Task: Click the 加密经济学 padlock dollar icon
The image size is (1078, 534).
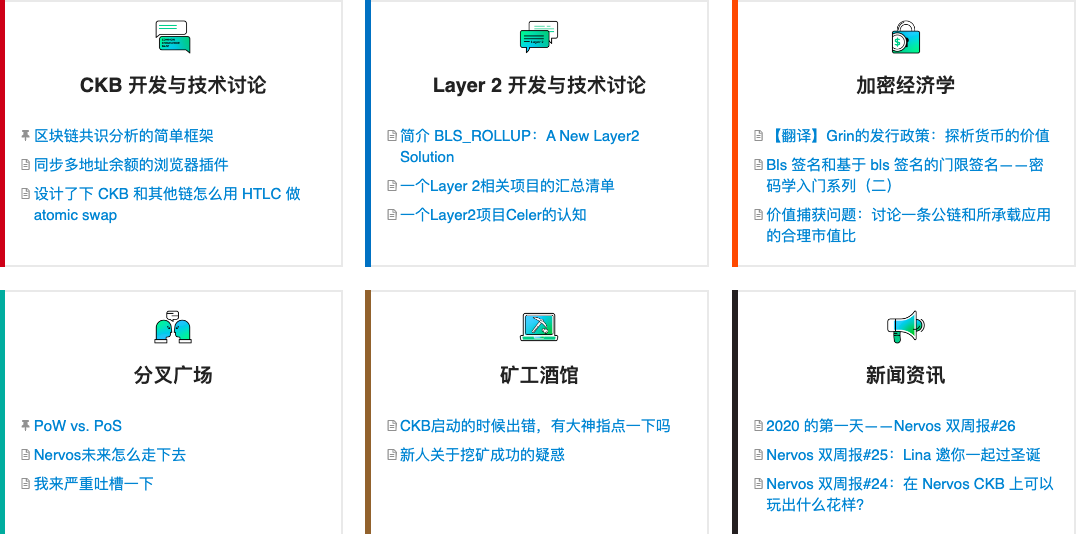Action: tap(905, 37)
